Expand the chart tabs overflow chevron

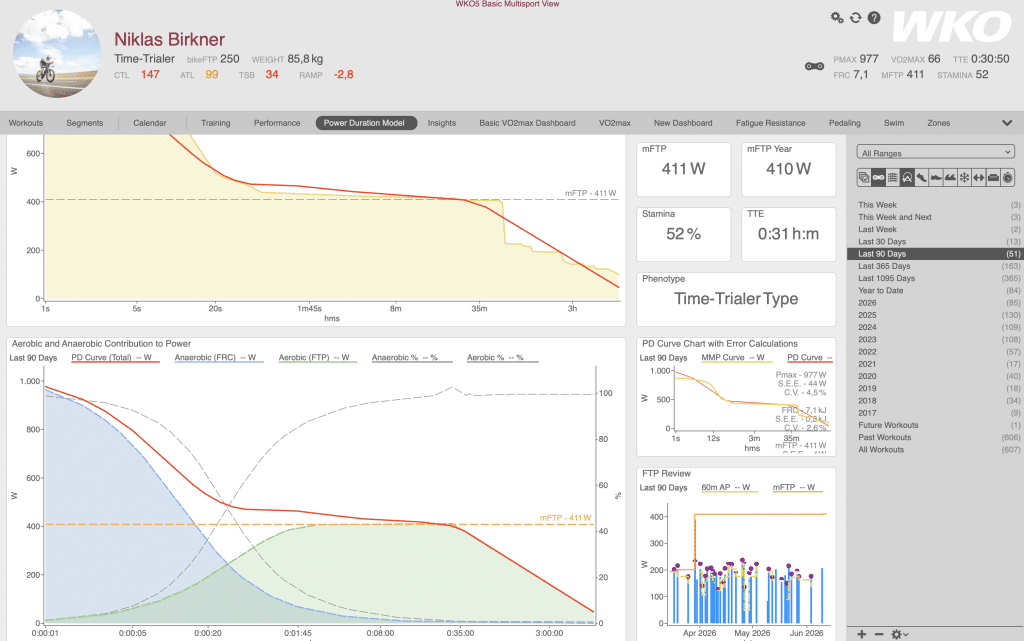(x=1007, y=123)
